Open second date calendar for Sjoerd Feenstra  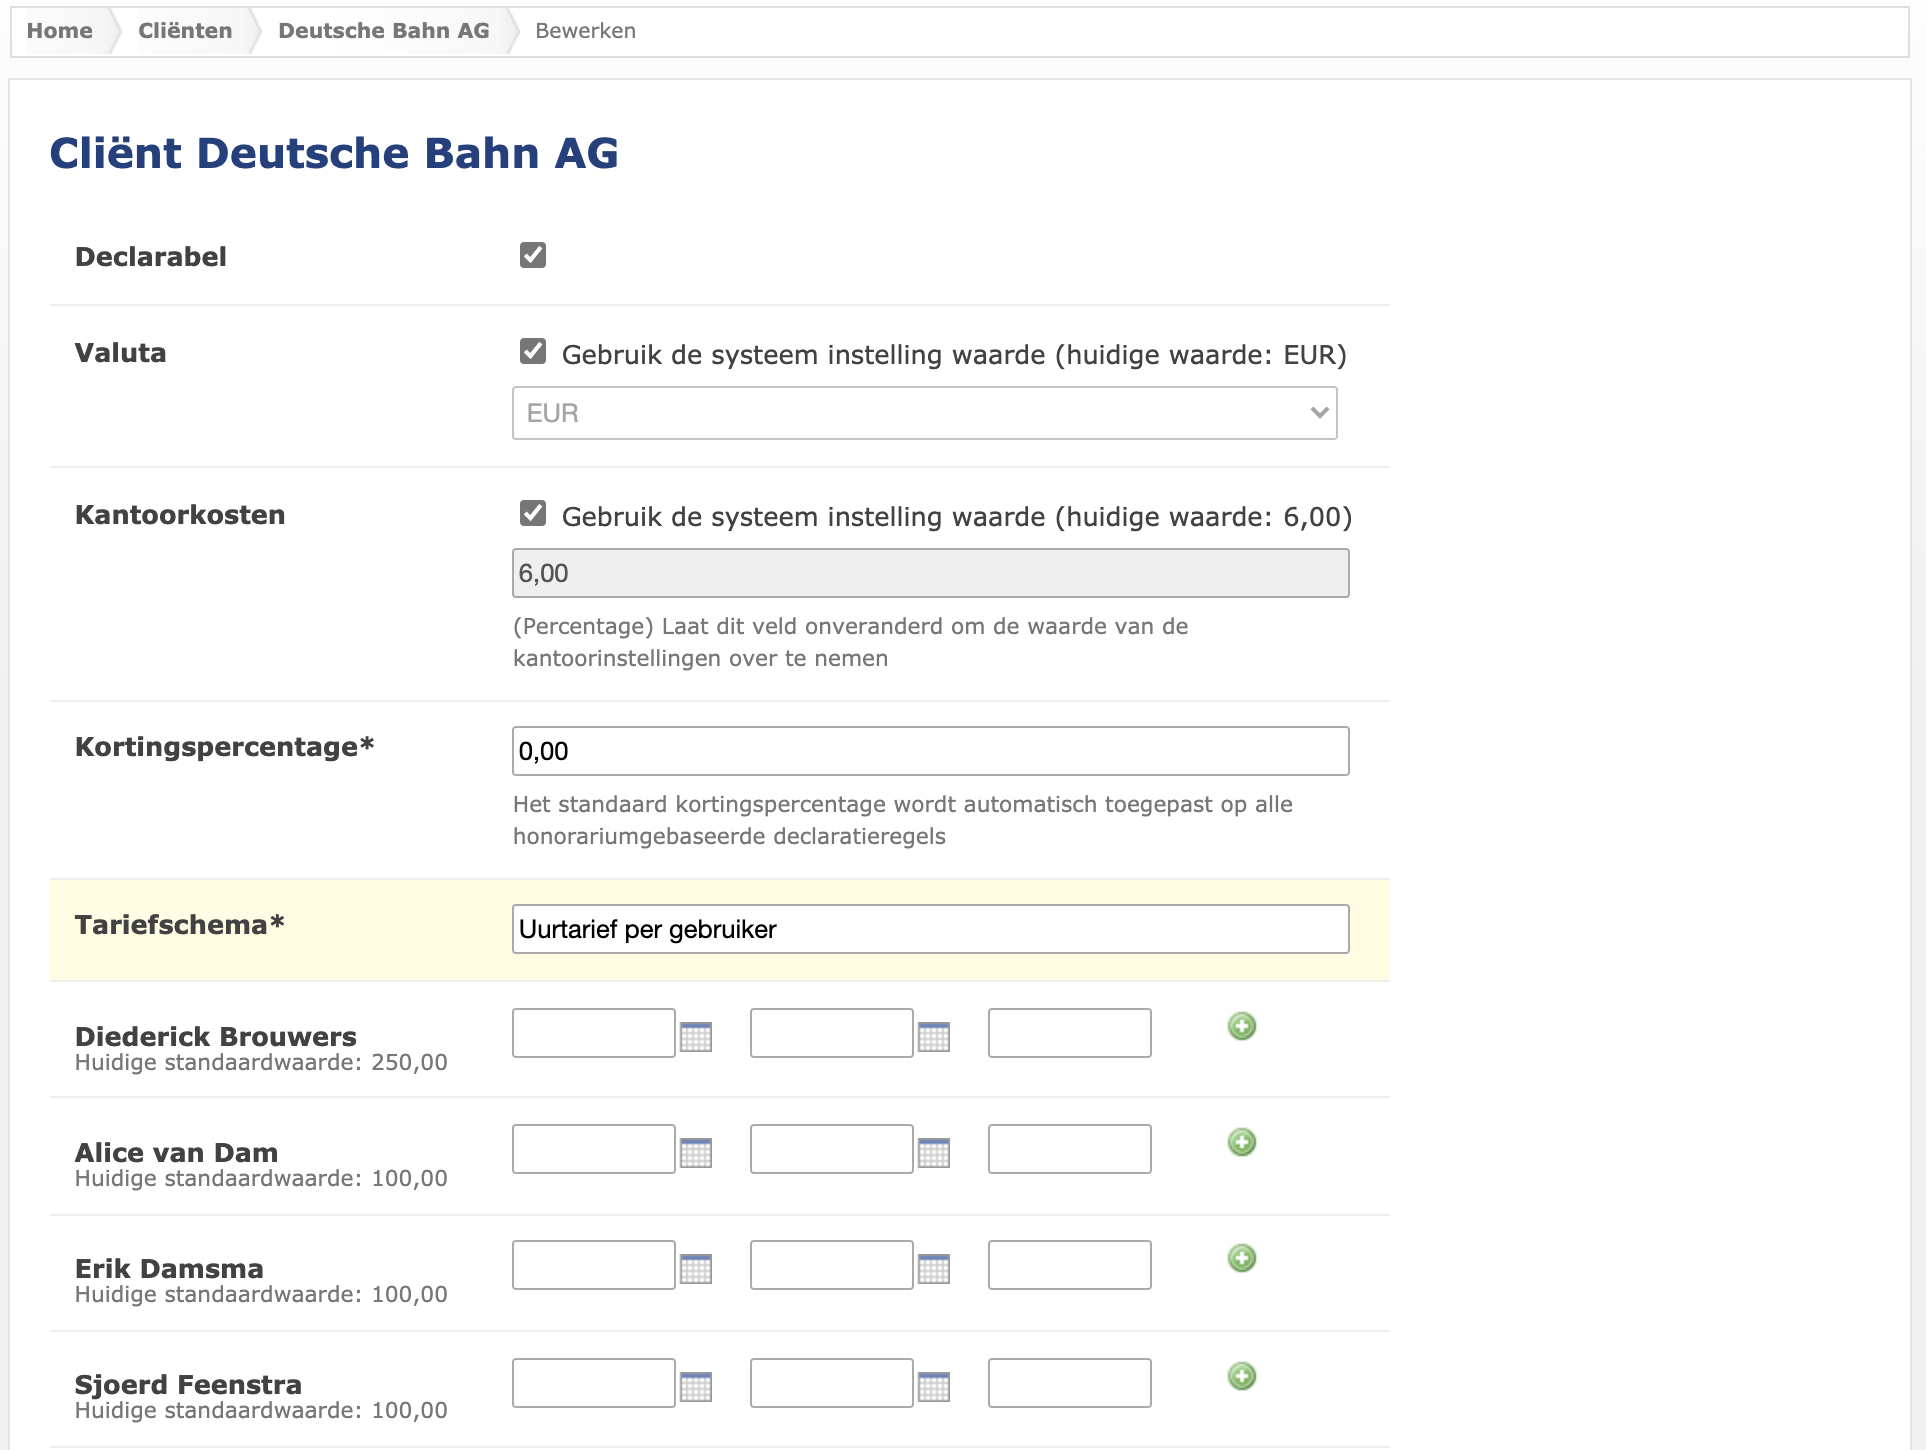(934, 1387)
